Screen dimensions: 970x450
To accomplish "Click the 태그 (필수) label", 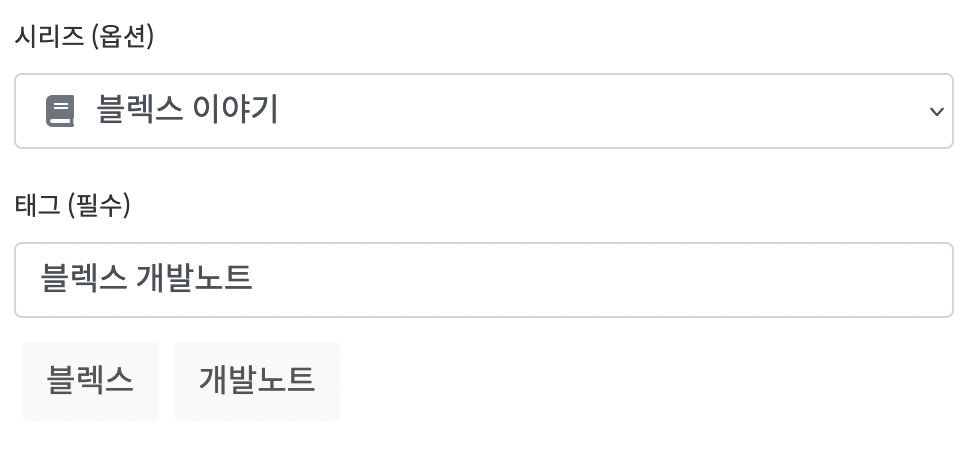I will 72,206.
